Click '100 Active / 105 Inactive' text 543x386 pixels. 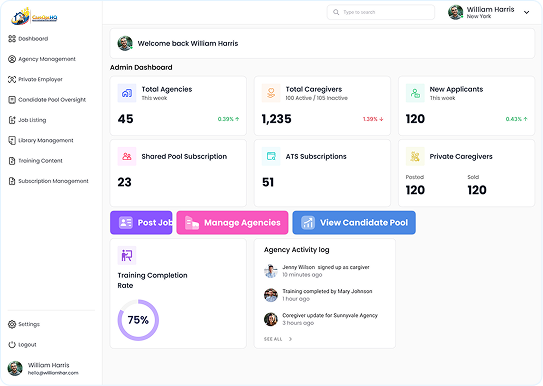pos(317,98)
